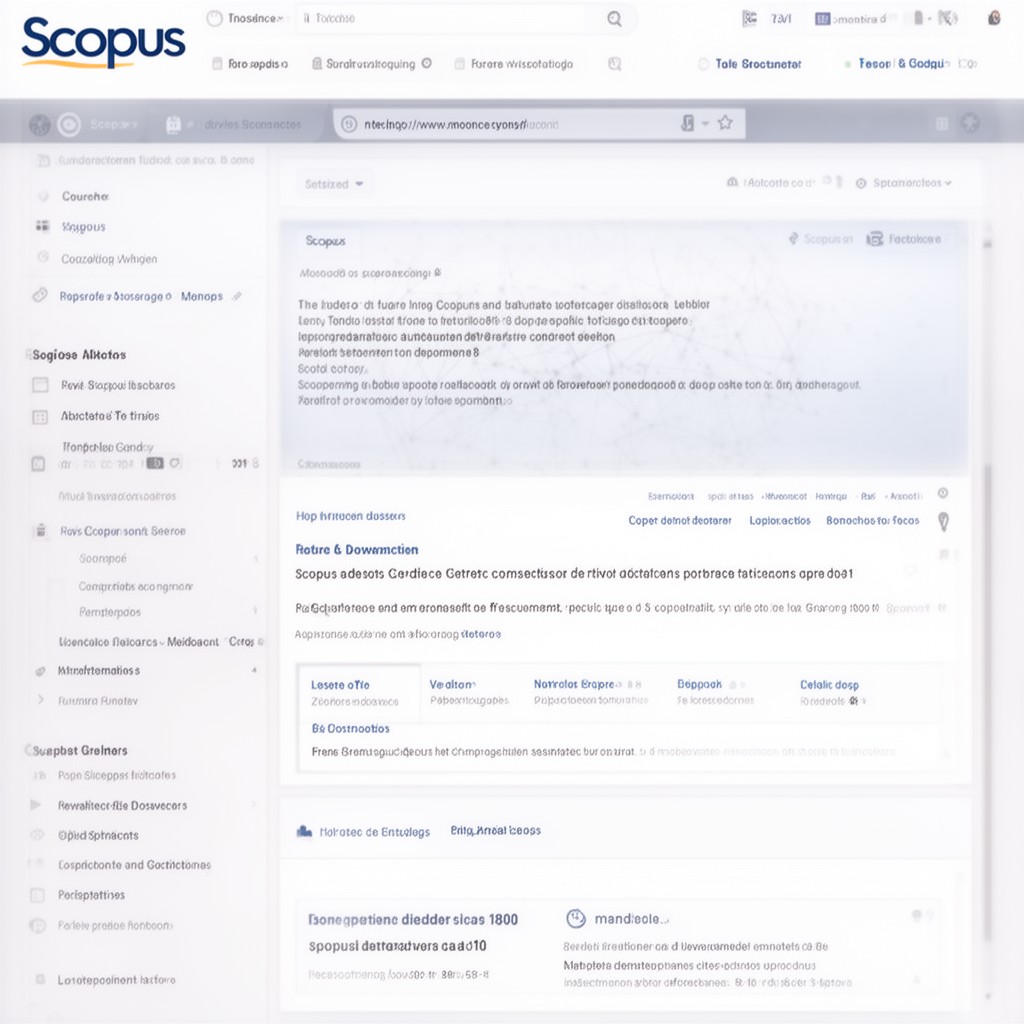Screen dimensions: 1024x1024
Task: Open the Brltg Arnoal iceoss link
Action: pos(496,831)
